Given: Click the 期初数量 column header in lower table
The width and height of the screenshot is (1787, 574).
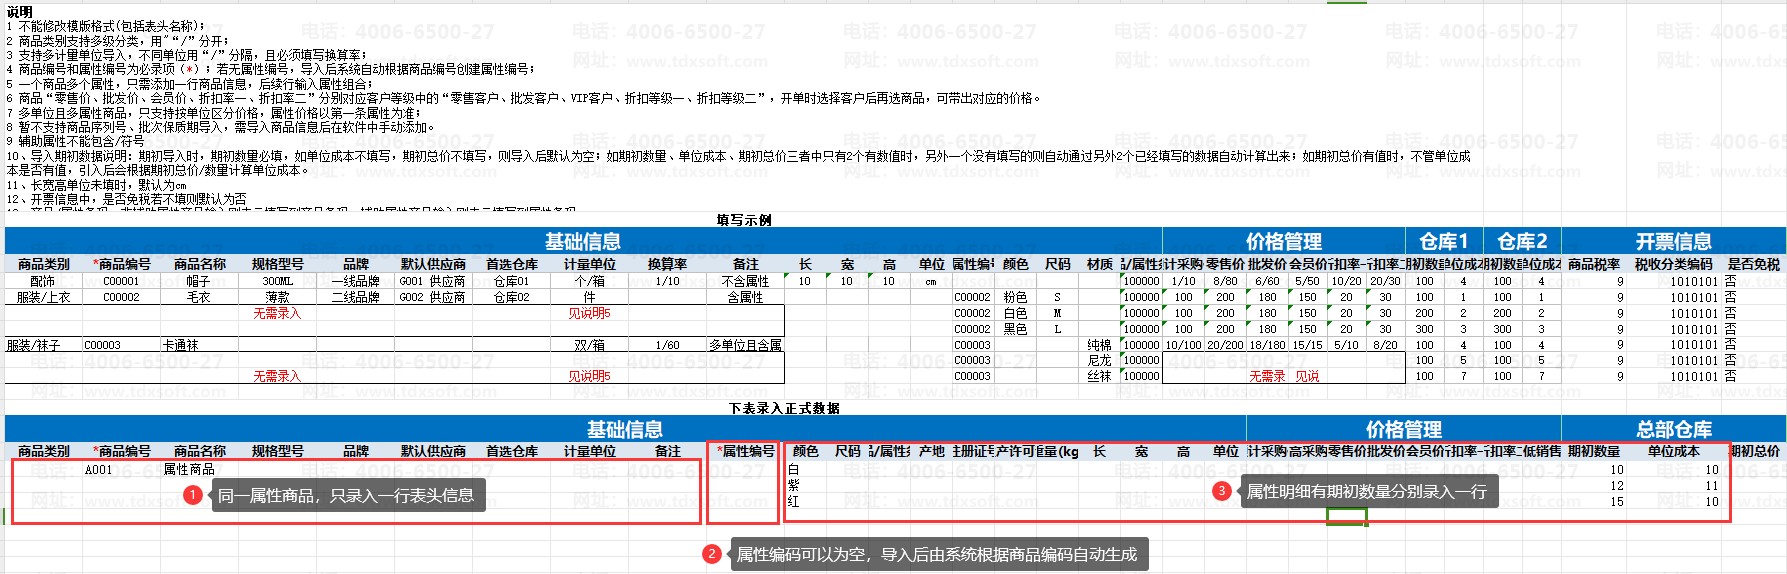Looking at the screenshot, I should pyautogui.click(x=1594, y=451).
